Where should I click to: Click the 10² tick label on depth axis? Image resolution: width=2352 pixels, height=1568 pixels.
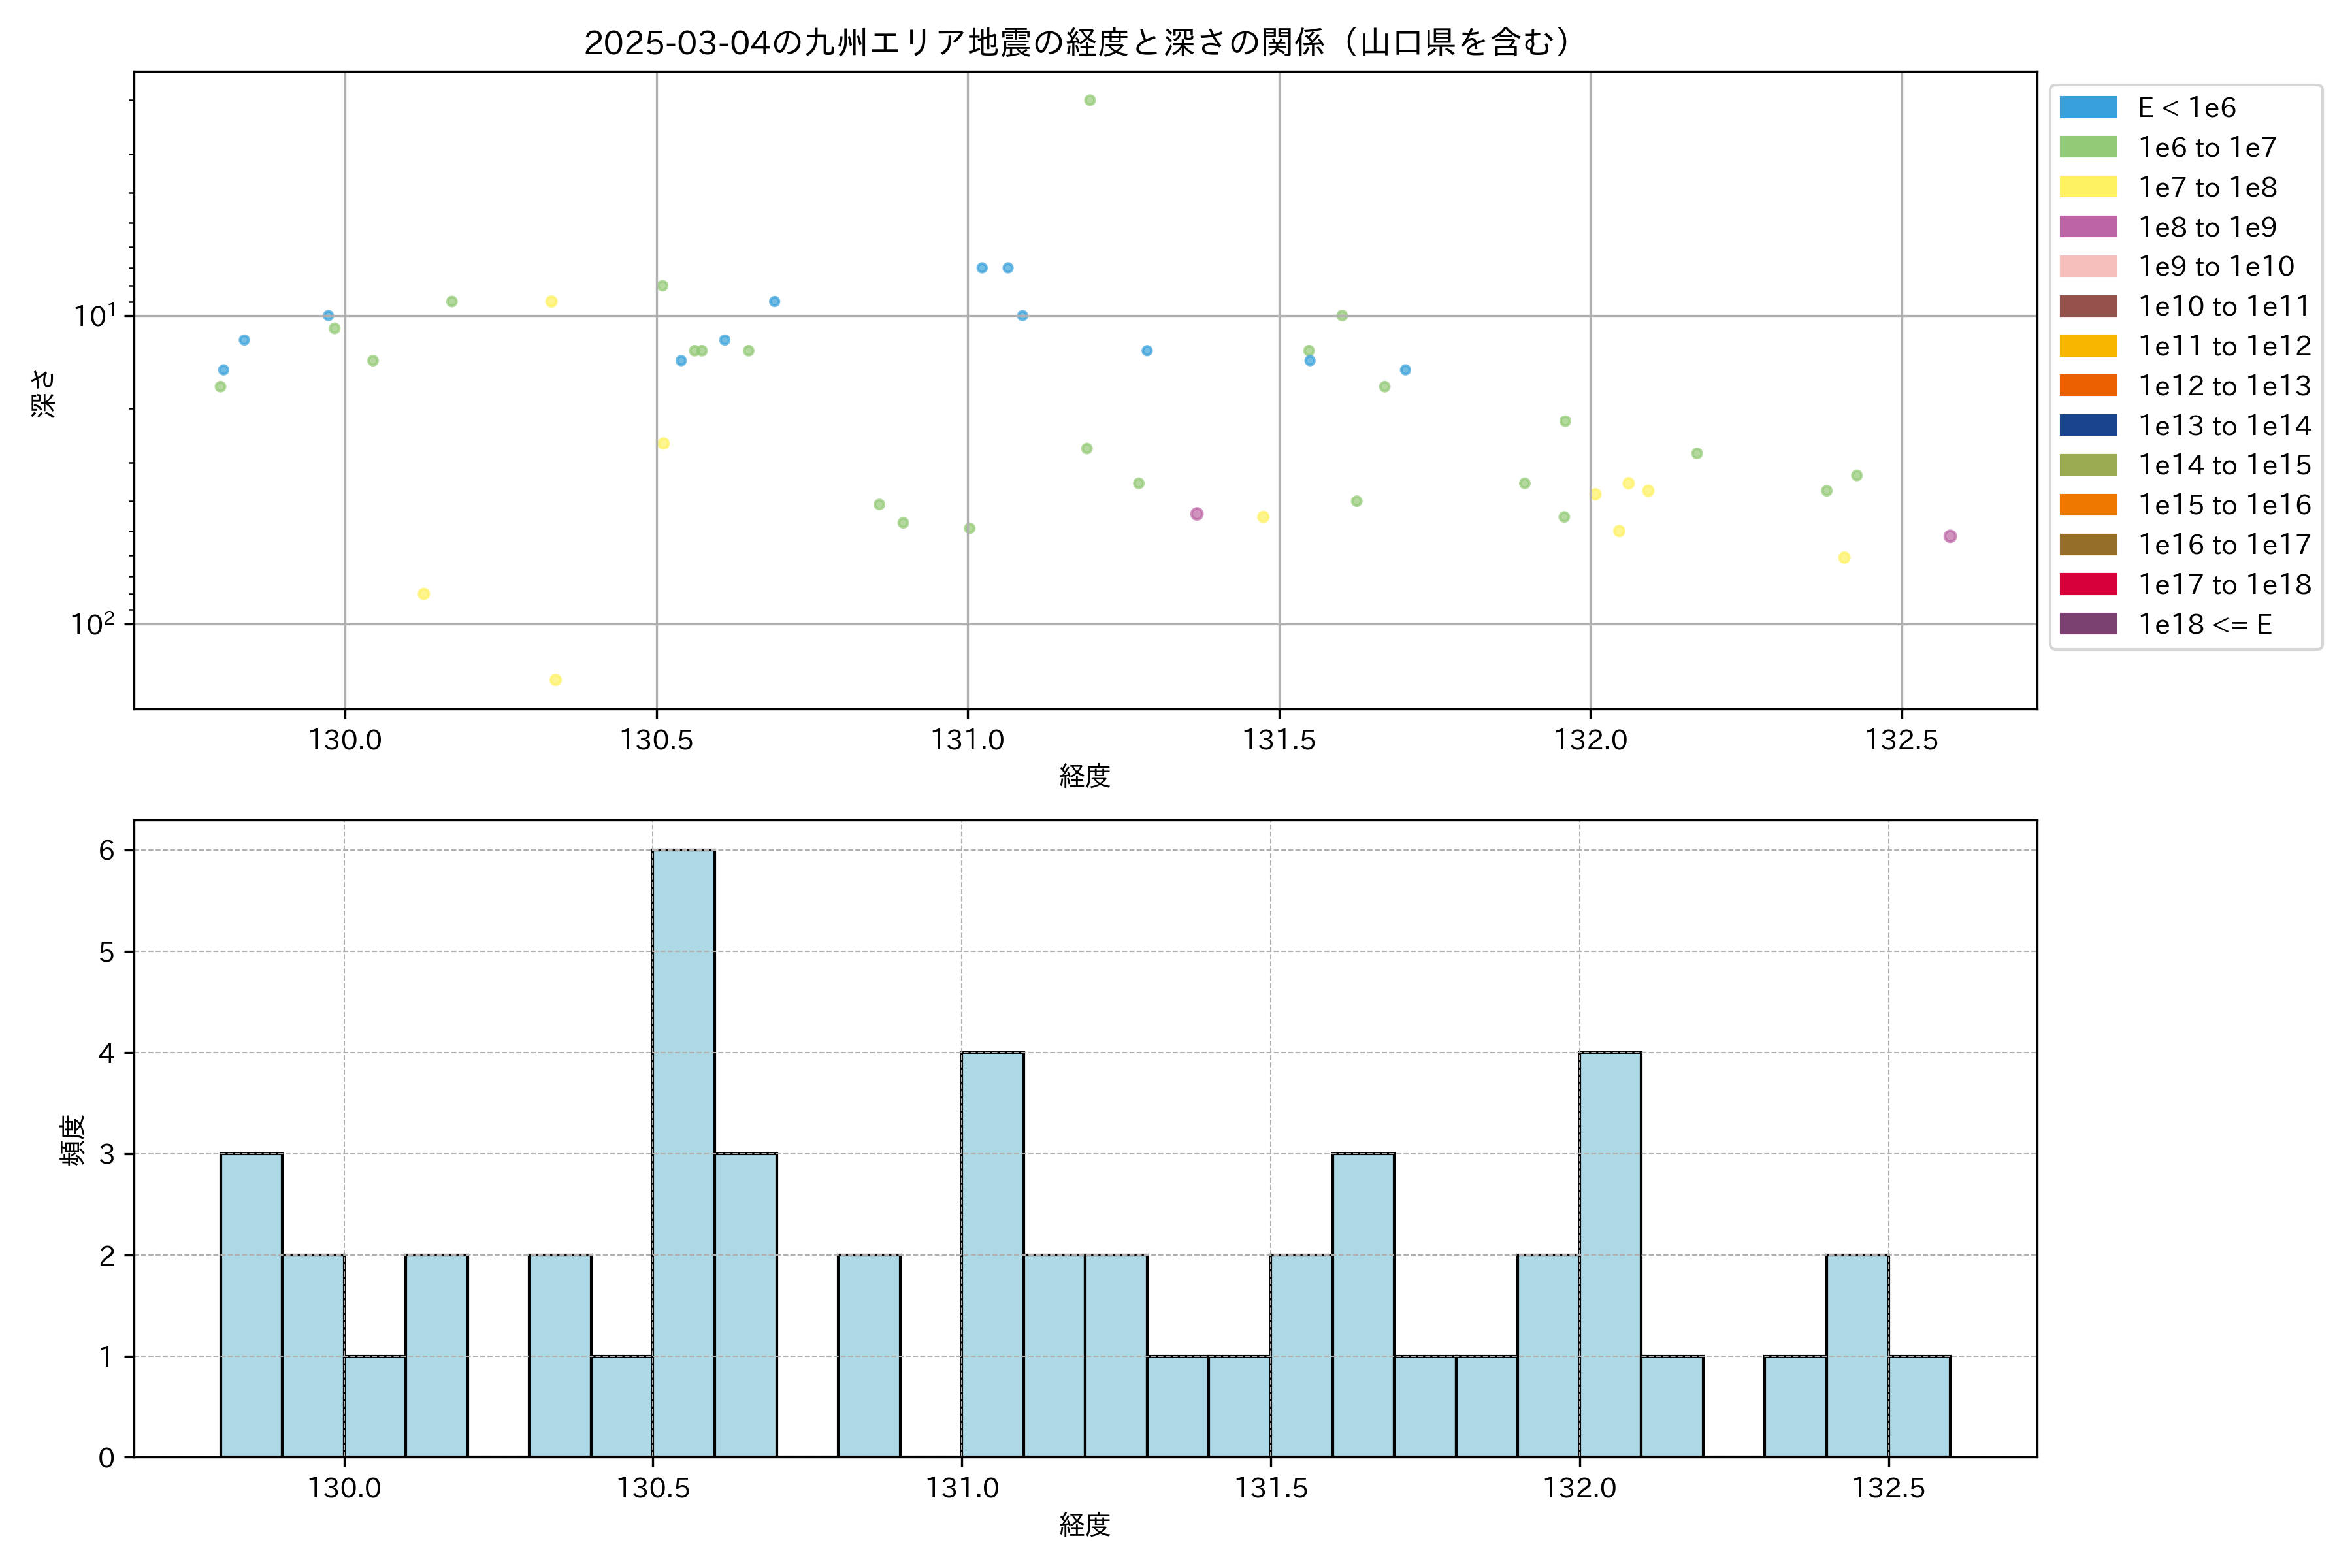click(x=92, y=624)
